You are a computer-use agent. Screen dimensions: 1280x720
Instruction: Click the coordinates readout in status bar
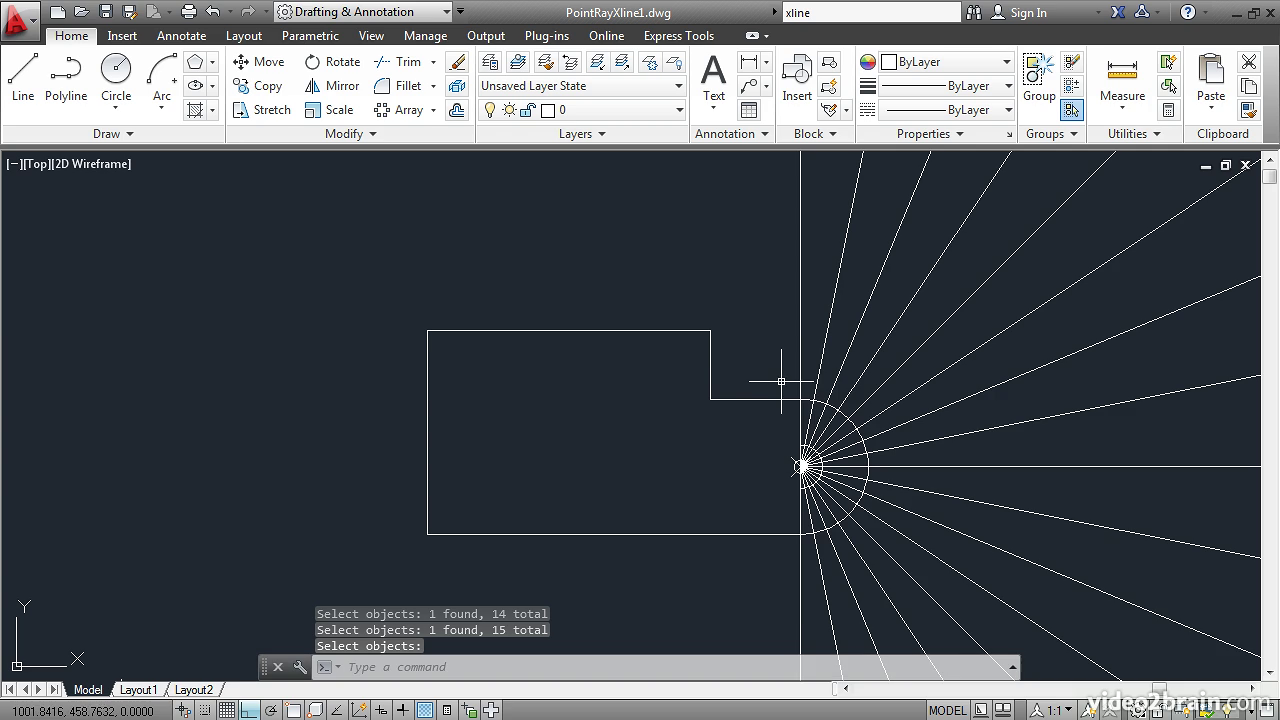tap(84, 711)
